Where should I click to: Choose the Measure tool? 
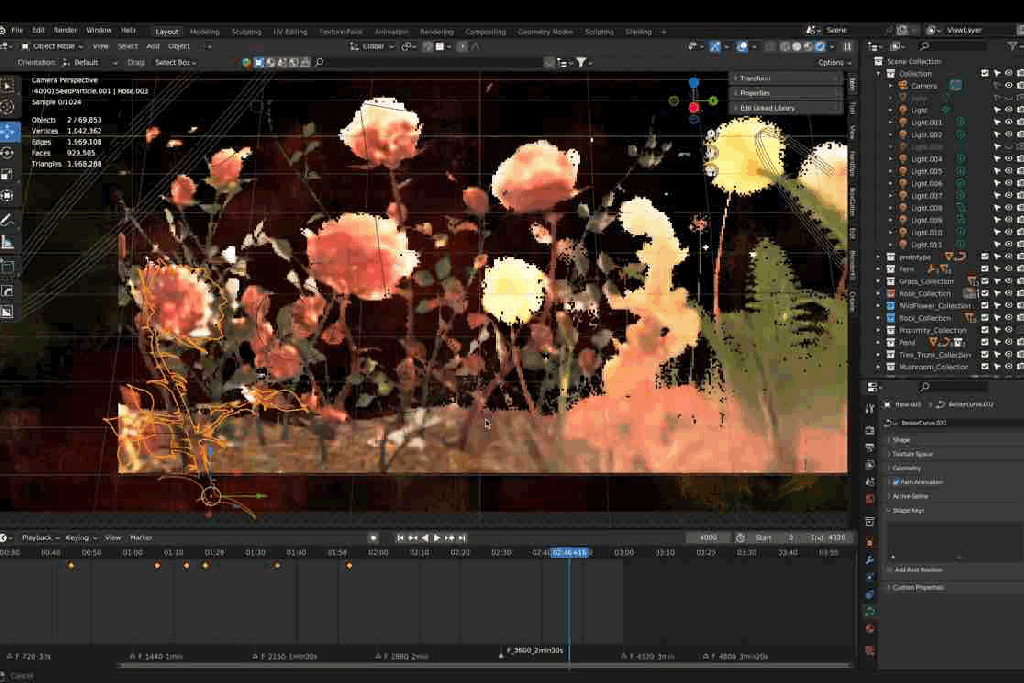coord(7,243)
